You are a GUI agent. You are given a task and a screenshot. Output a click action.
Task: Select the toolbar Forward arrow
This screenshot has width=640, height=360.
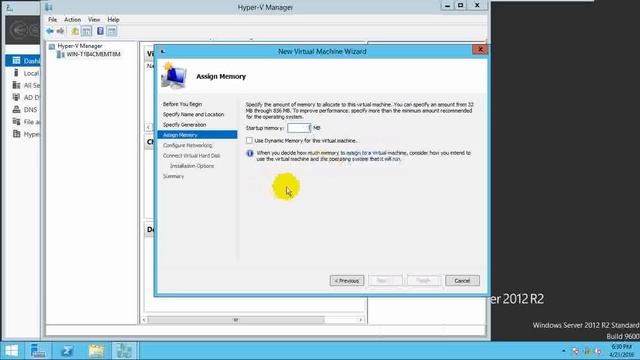point(60,31)
